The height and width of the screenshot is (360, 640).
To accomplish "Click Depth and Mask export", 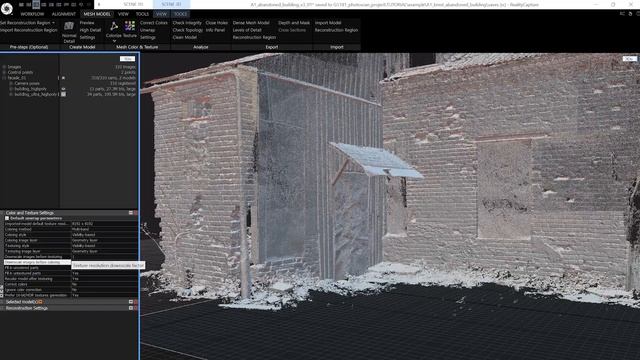I will (294, 23).
